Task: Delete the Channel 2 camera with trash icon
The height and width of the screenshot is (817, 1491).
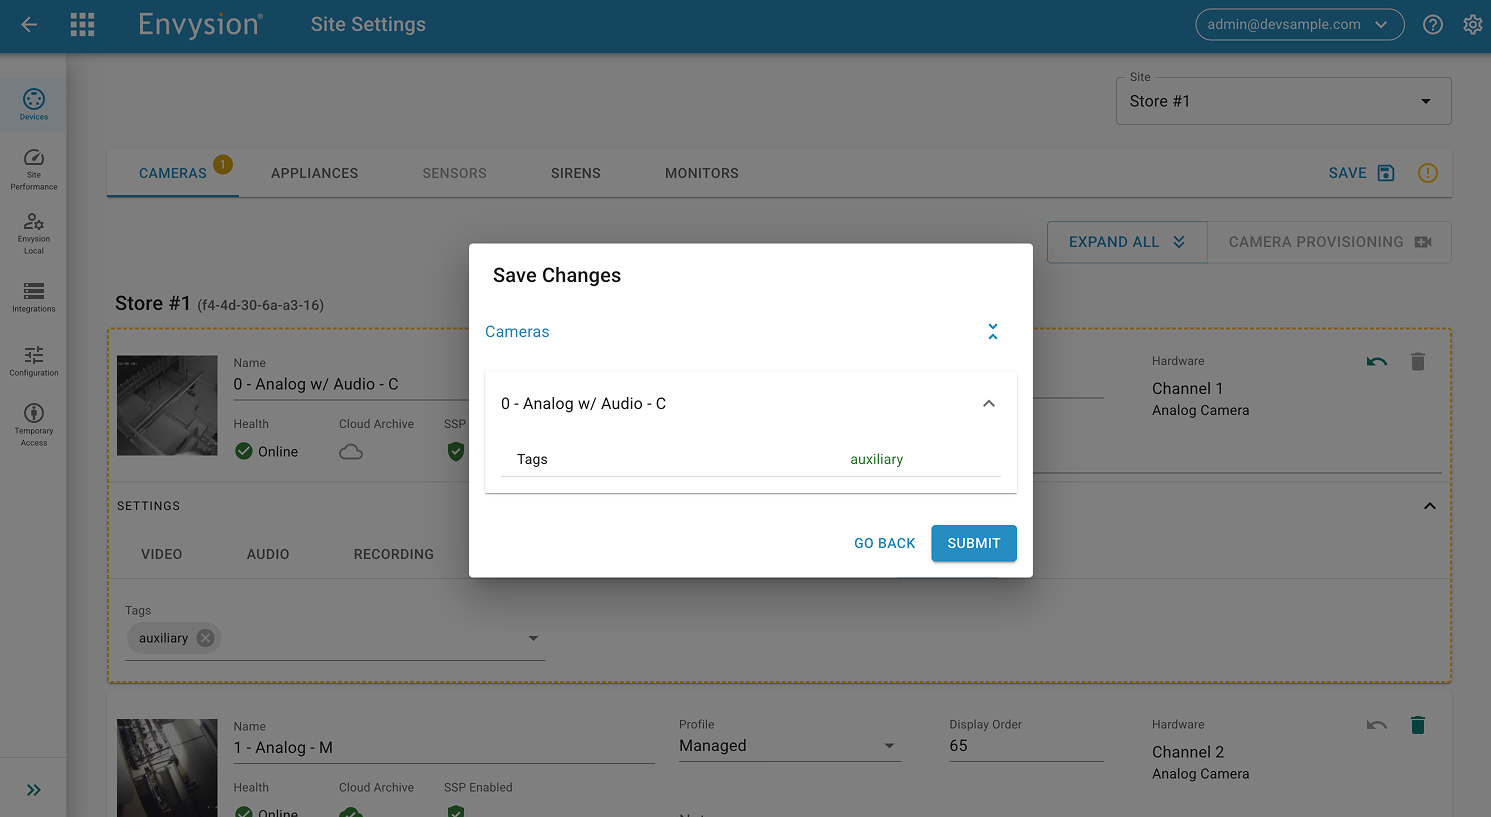Action: click(x=1417, y=725)
